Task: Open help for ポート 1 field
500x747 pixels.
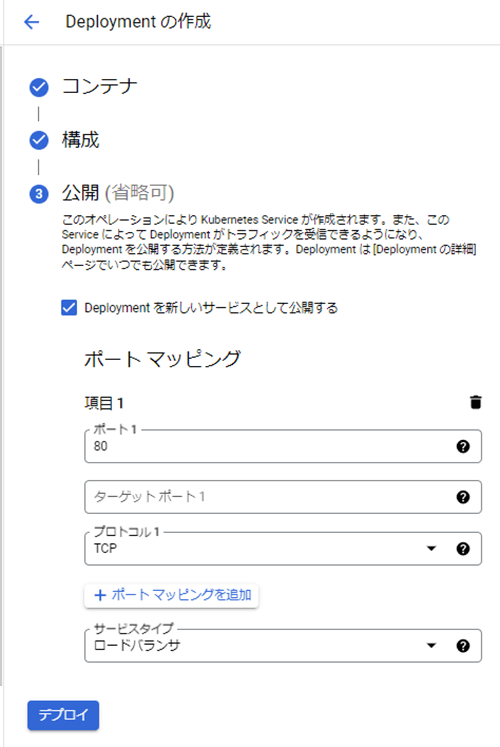Action: 463,446
